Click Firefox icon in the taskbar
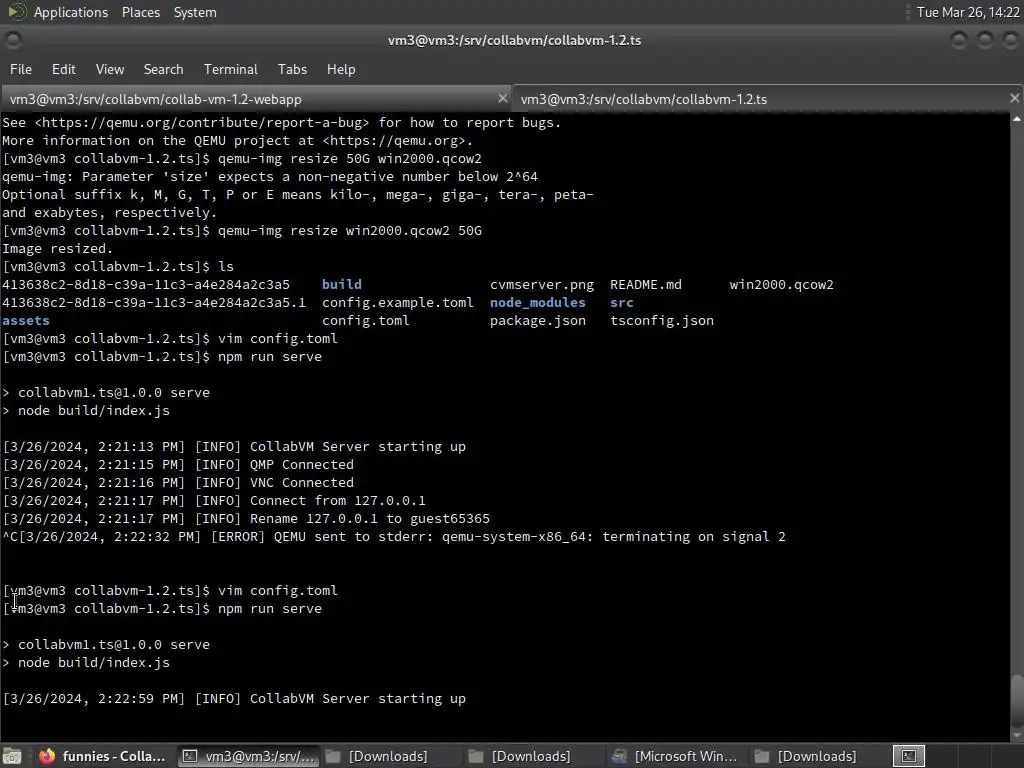 47,756
